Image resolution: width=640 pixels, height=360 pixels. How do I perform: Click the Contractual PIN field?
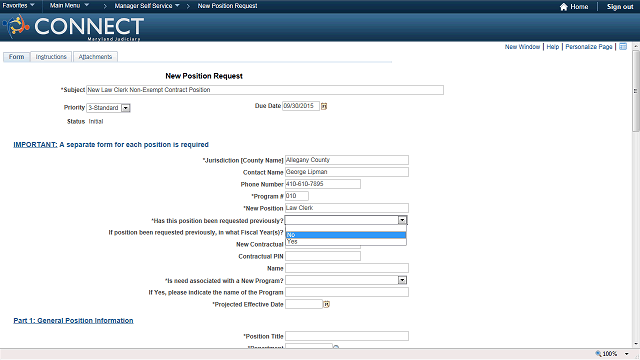[323, 256]
